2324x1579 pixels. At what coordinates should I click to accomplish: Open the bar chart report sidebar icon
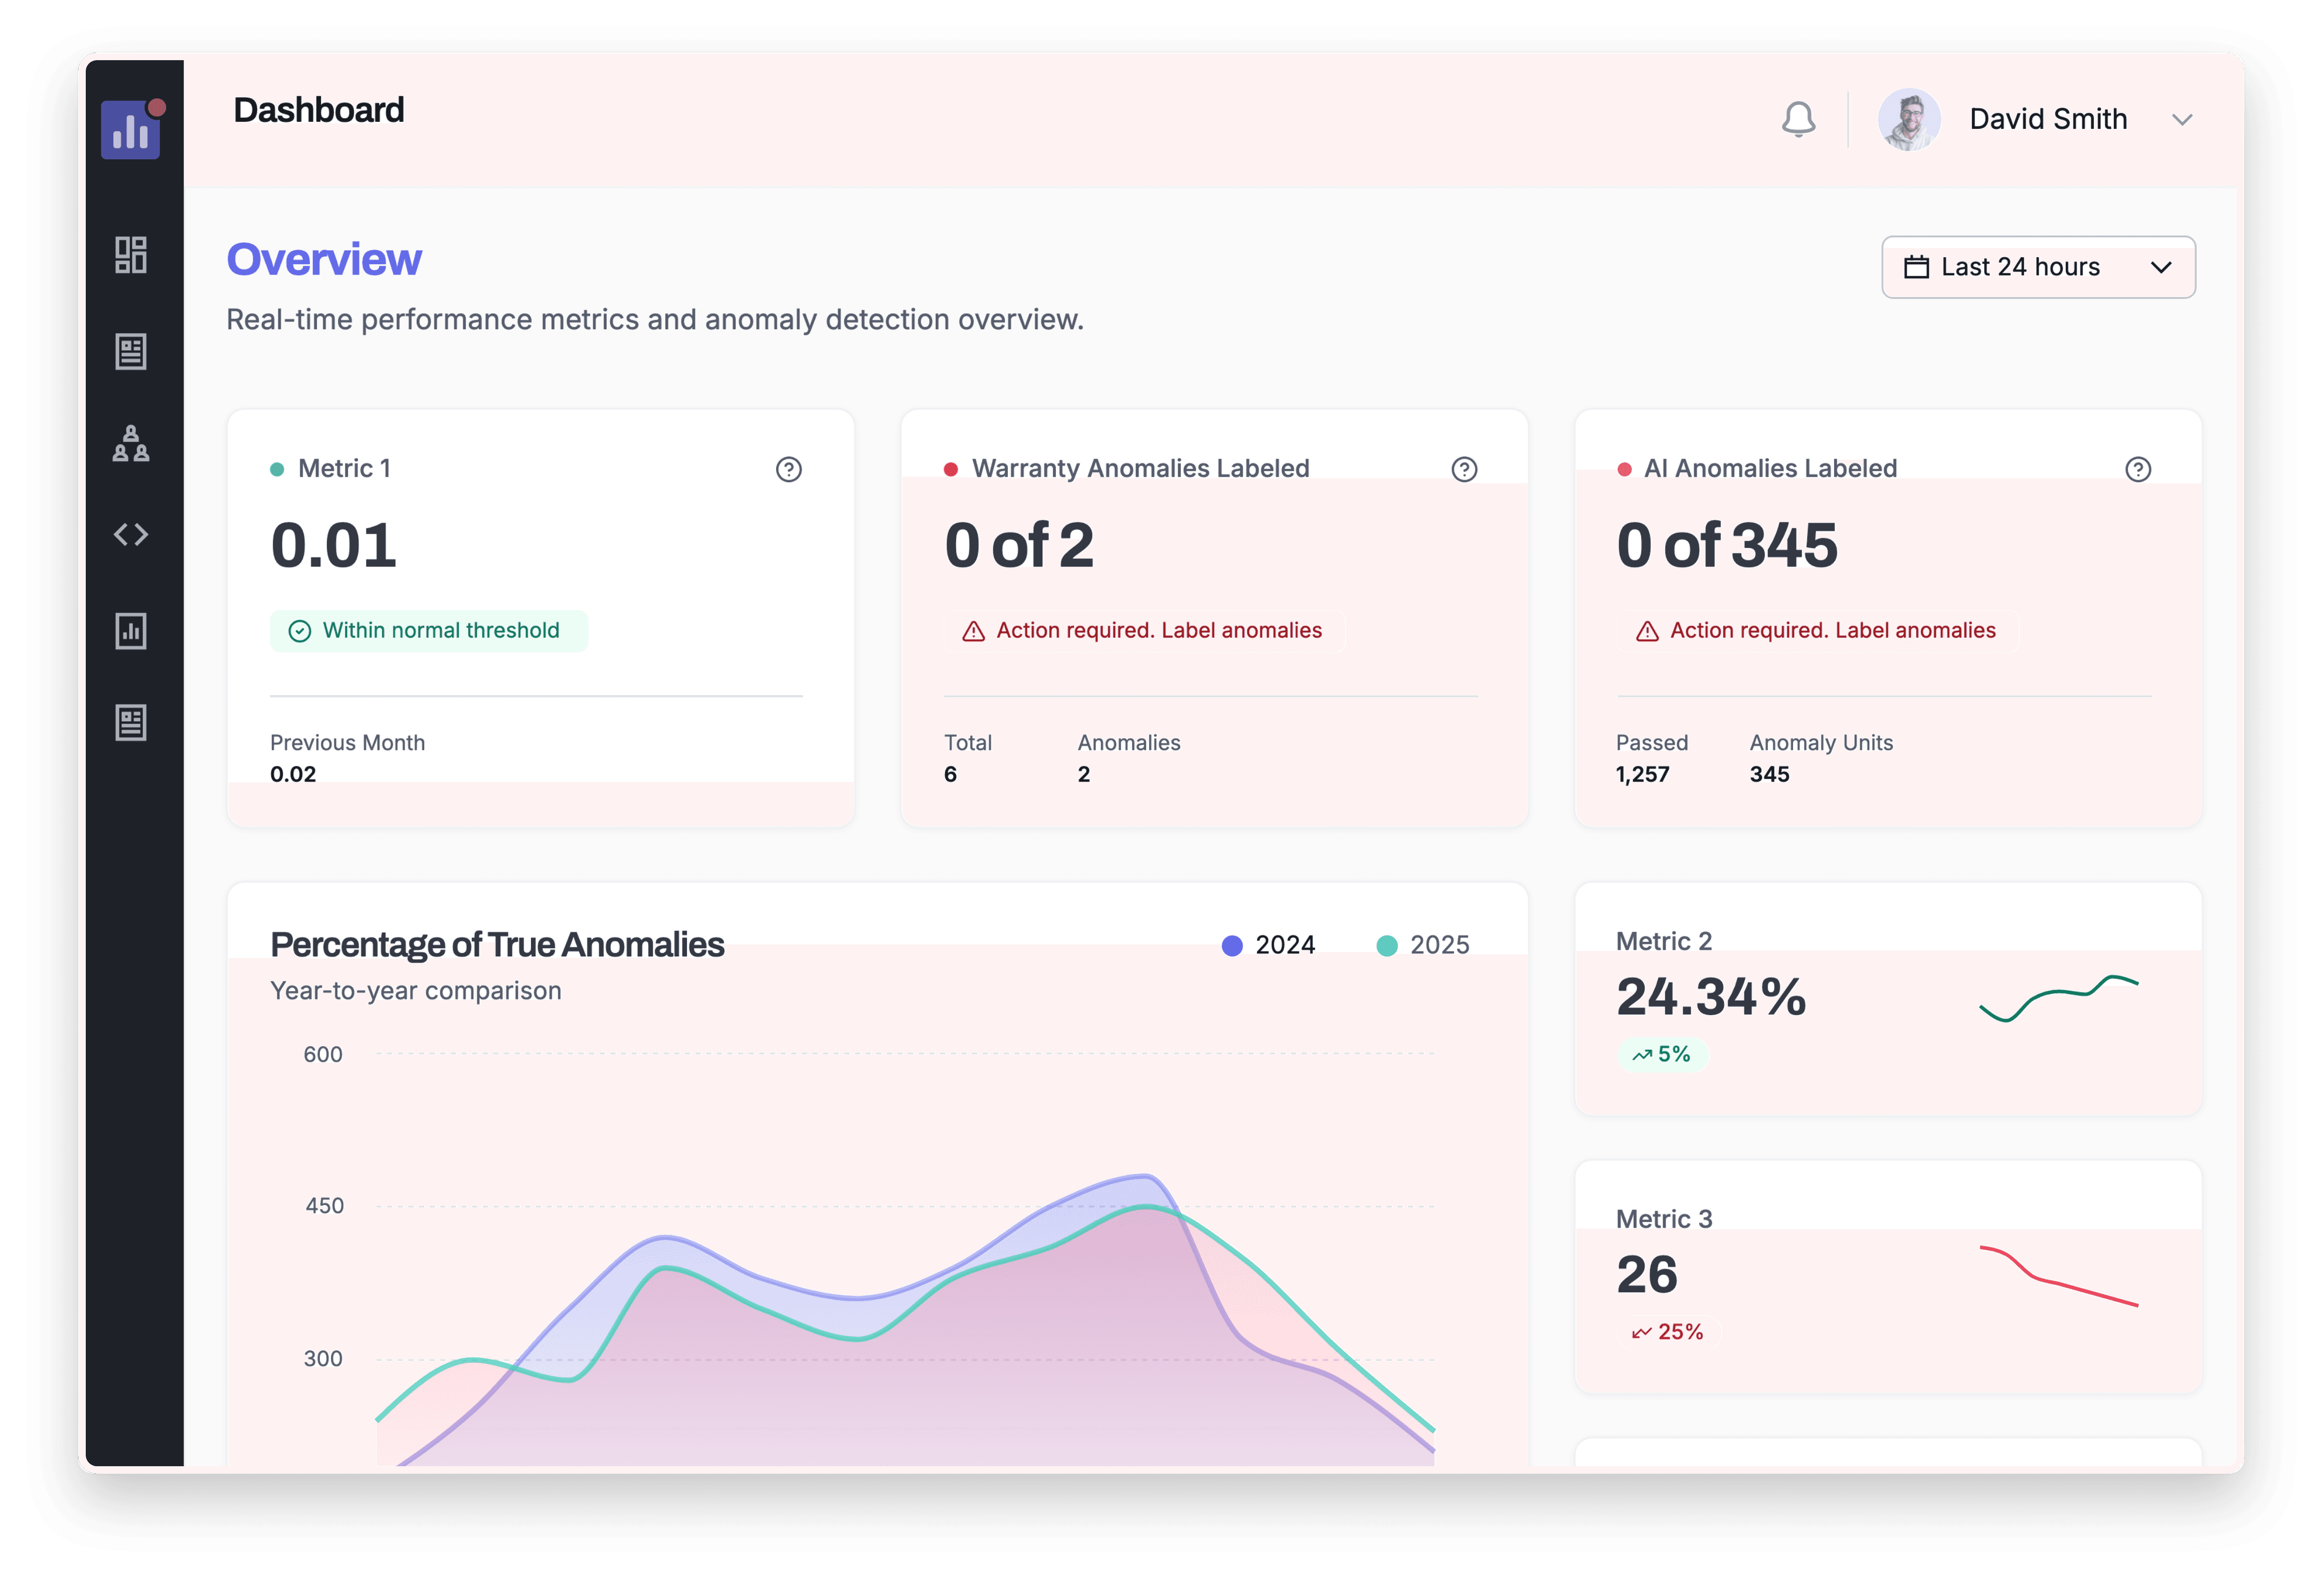(131, 631)
